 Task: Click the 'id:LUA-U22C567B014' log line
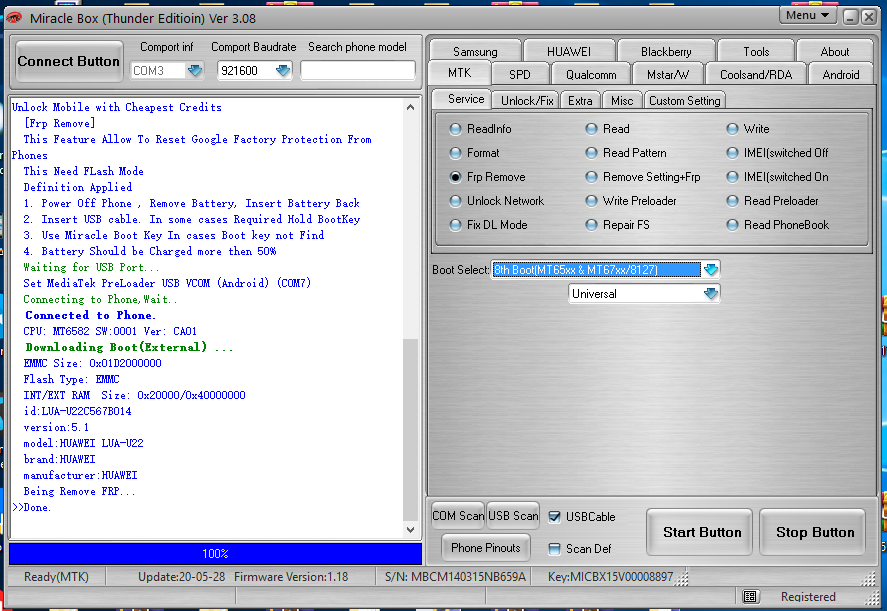click(77, 411)
